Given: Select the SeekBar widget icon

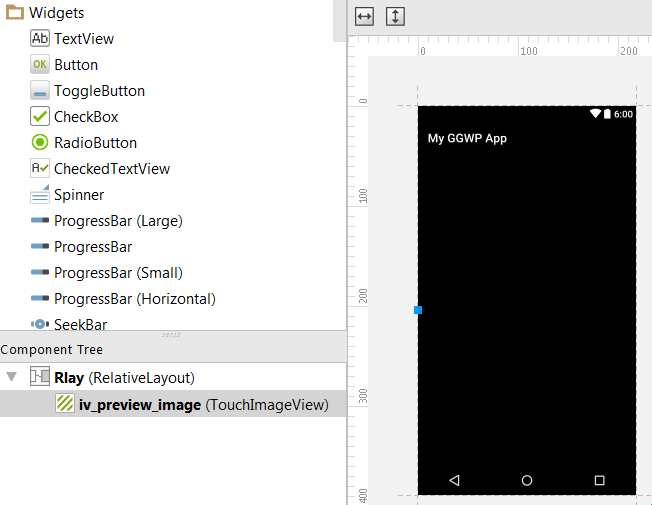Looking at the screenshot, I should 40,324.
